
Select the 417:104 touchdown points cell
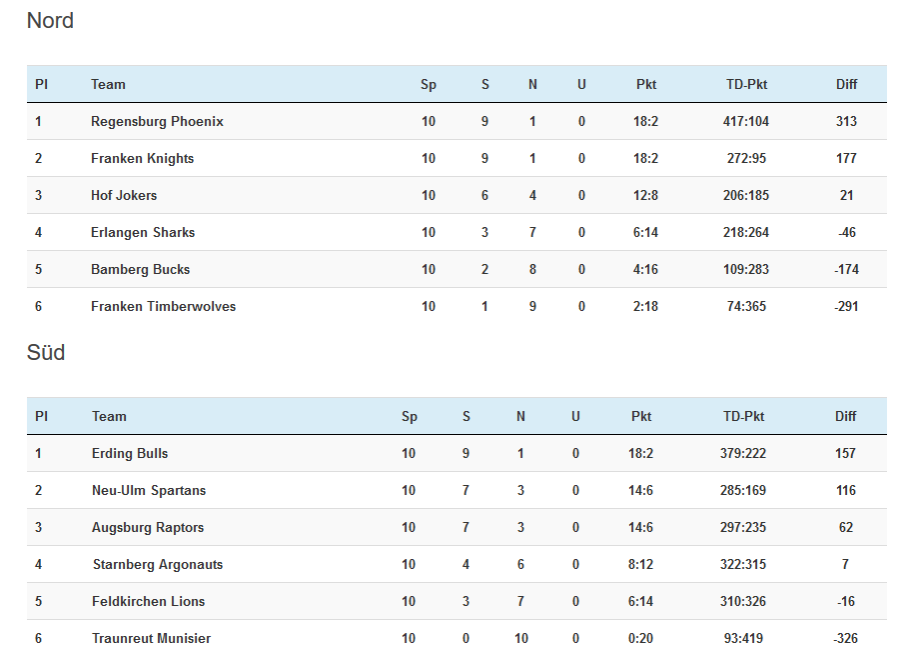click(x=746, y=122)
